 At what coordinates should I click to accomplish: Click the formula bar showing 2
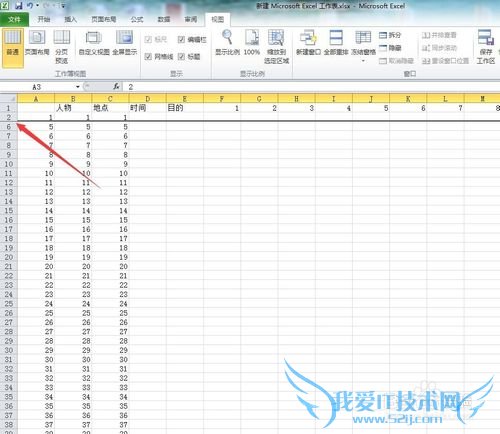[312, 87]
